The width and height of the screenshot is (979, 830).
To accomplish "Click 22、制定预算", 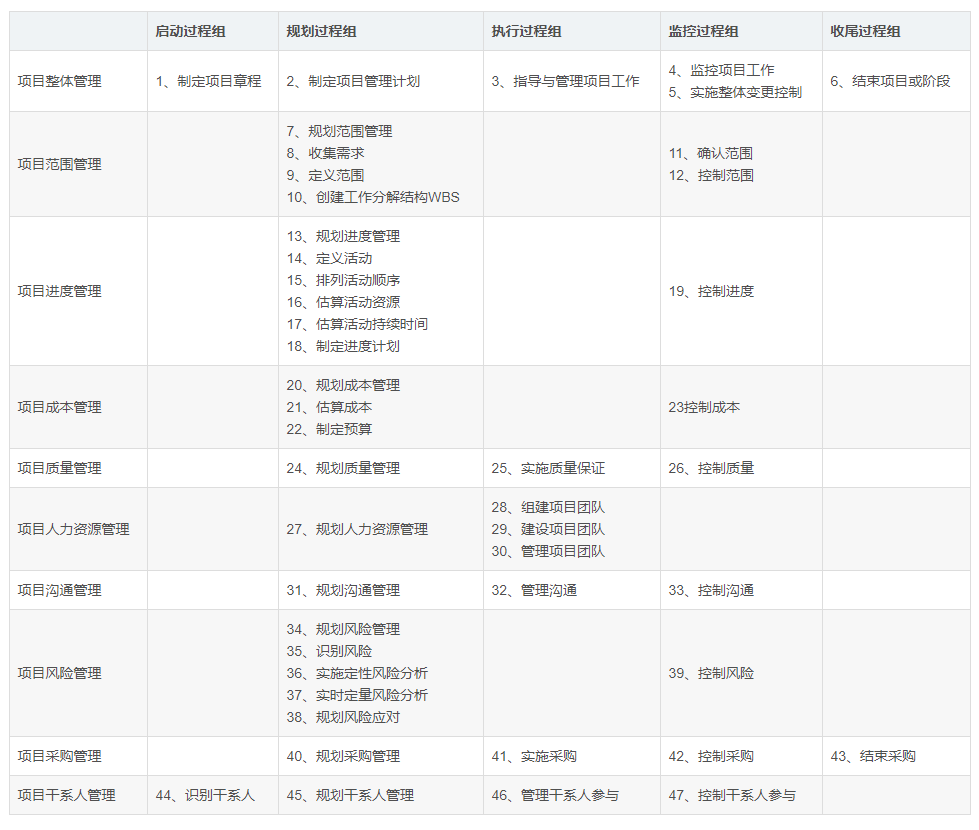I will point(330,429).
